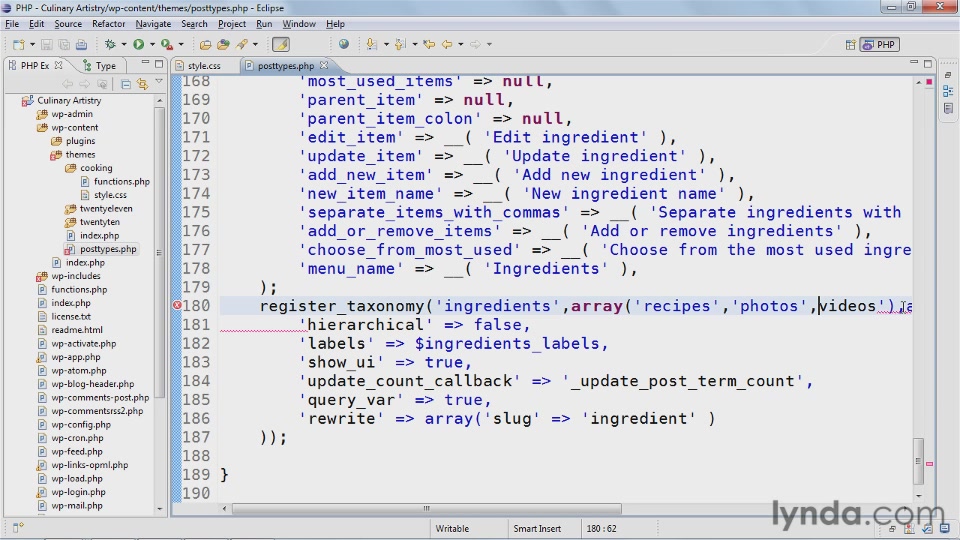This screenshot has height=540, width=960.
Task: Click the Save icon in toolbar
Action: [x=47, y=45]
